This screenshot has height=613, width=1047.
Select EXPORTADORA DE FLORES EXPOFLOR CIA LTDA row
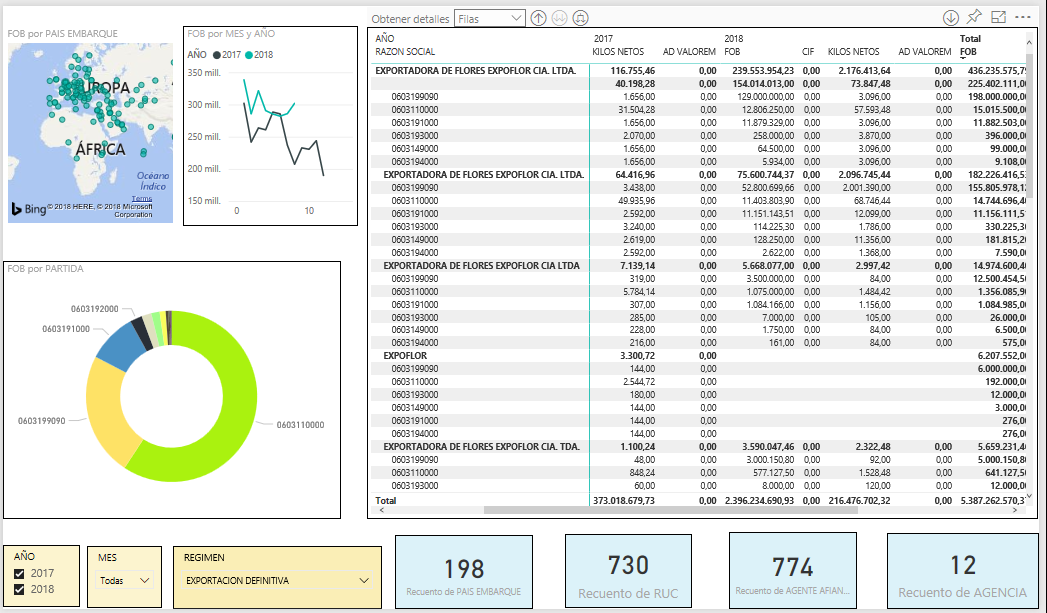pyautogui.click(x=481, y=265)
